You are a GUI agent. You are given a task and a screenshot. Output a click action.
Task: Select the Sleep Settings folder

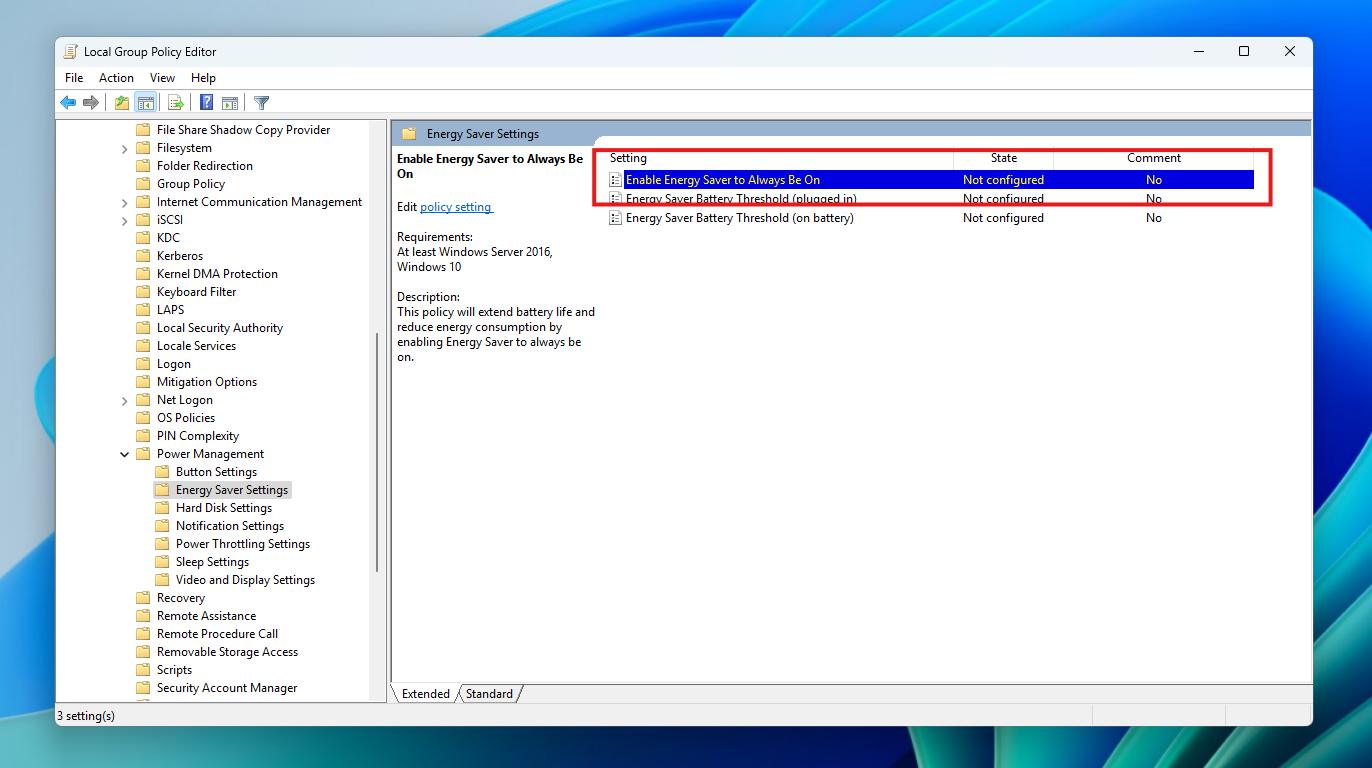[212, 561]
